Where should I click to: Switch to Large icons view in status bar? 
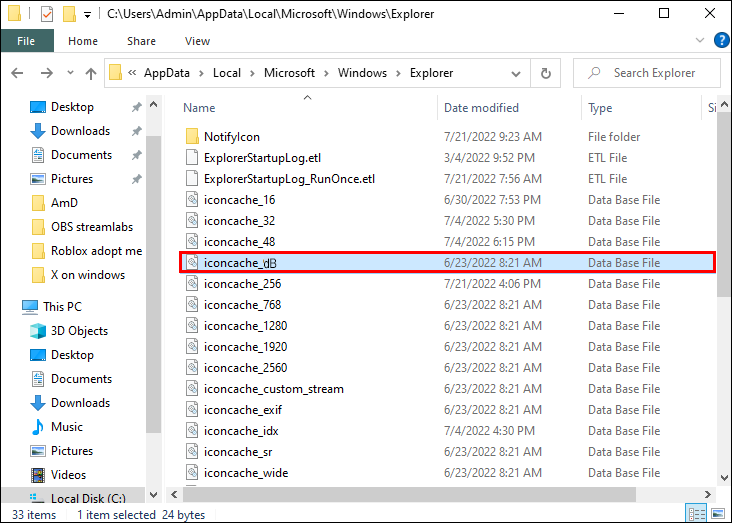pyautogui.click(x=719, y=514)
